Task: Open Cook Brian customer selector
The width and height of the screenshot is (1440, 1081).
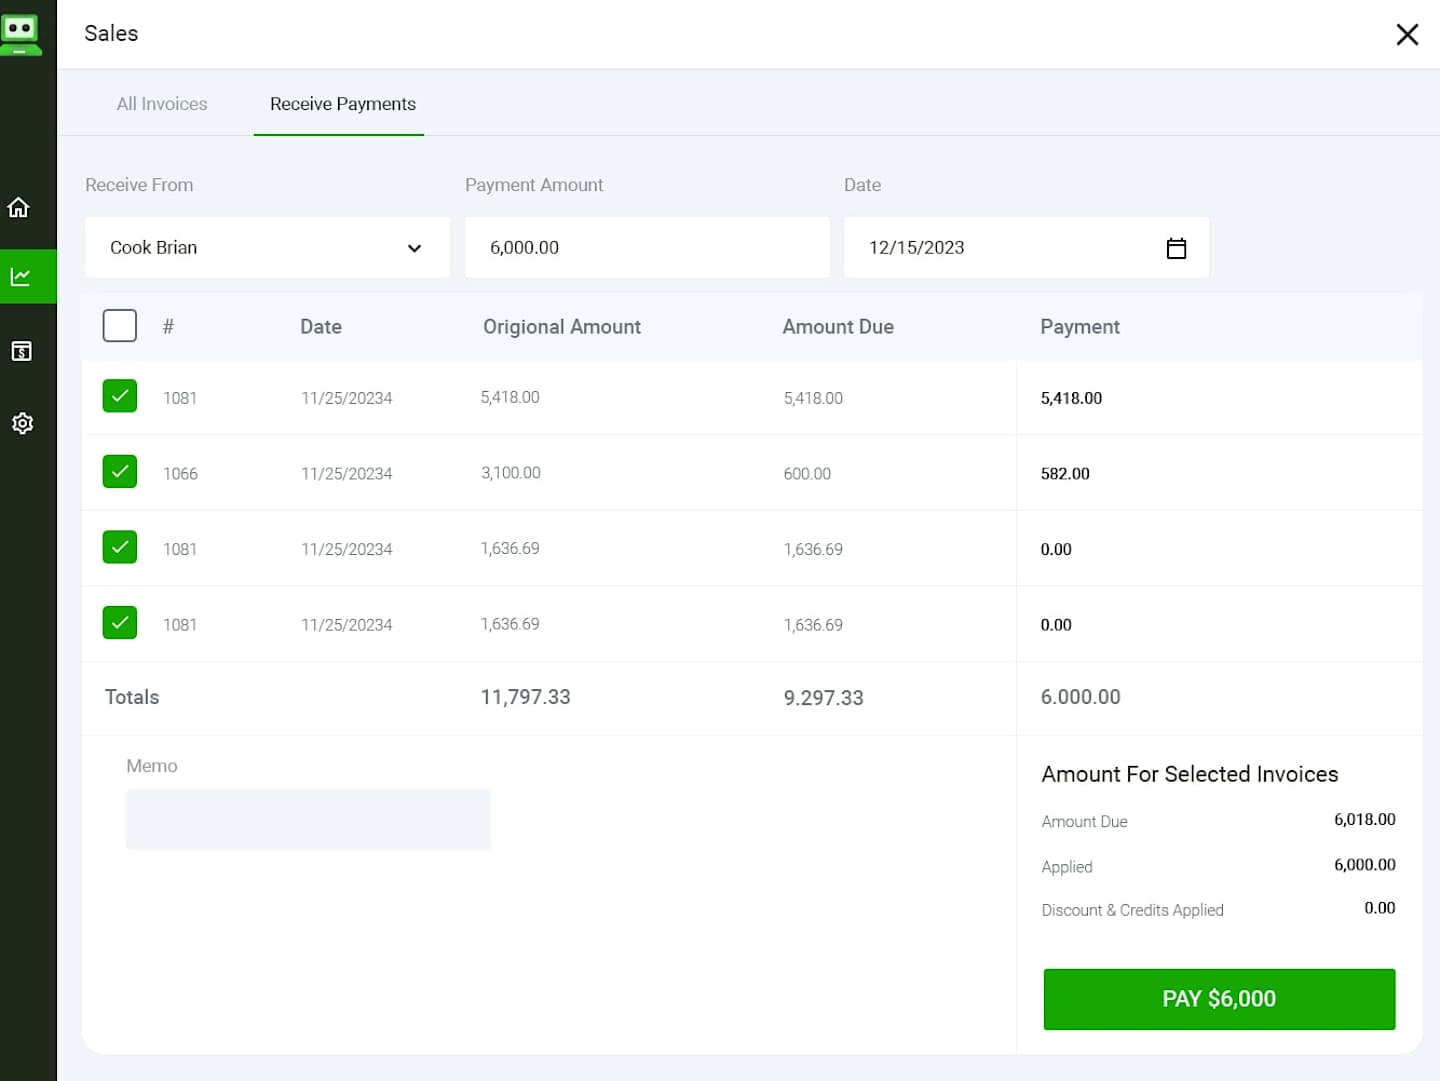Action: [x=267, y=247]
